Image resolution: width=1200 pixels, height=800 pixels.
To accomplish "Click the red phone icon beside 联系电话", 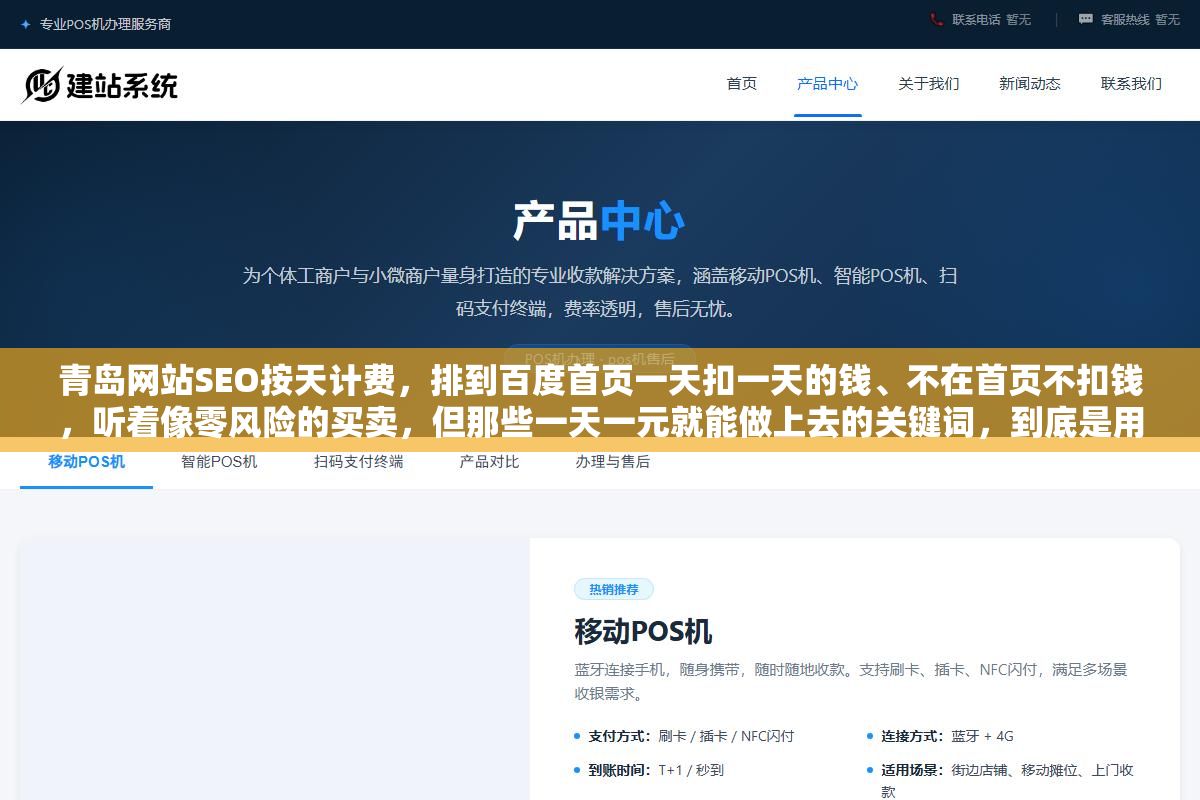I will [x=937, y=19].
